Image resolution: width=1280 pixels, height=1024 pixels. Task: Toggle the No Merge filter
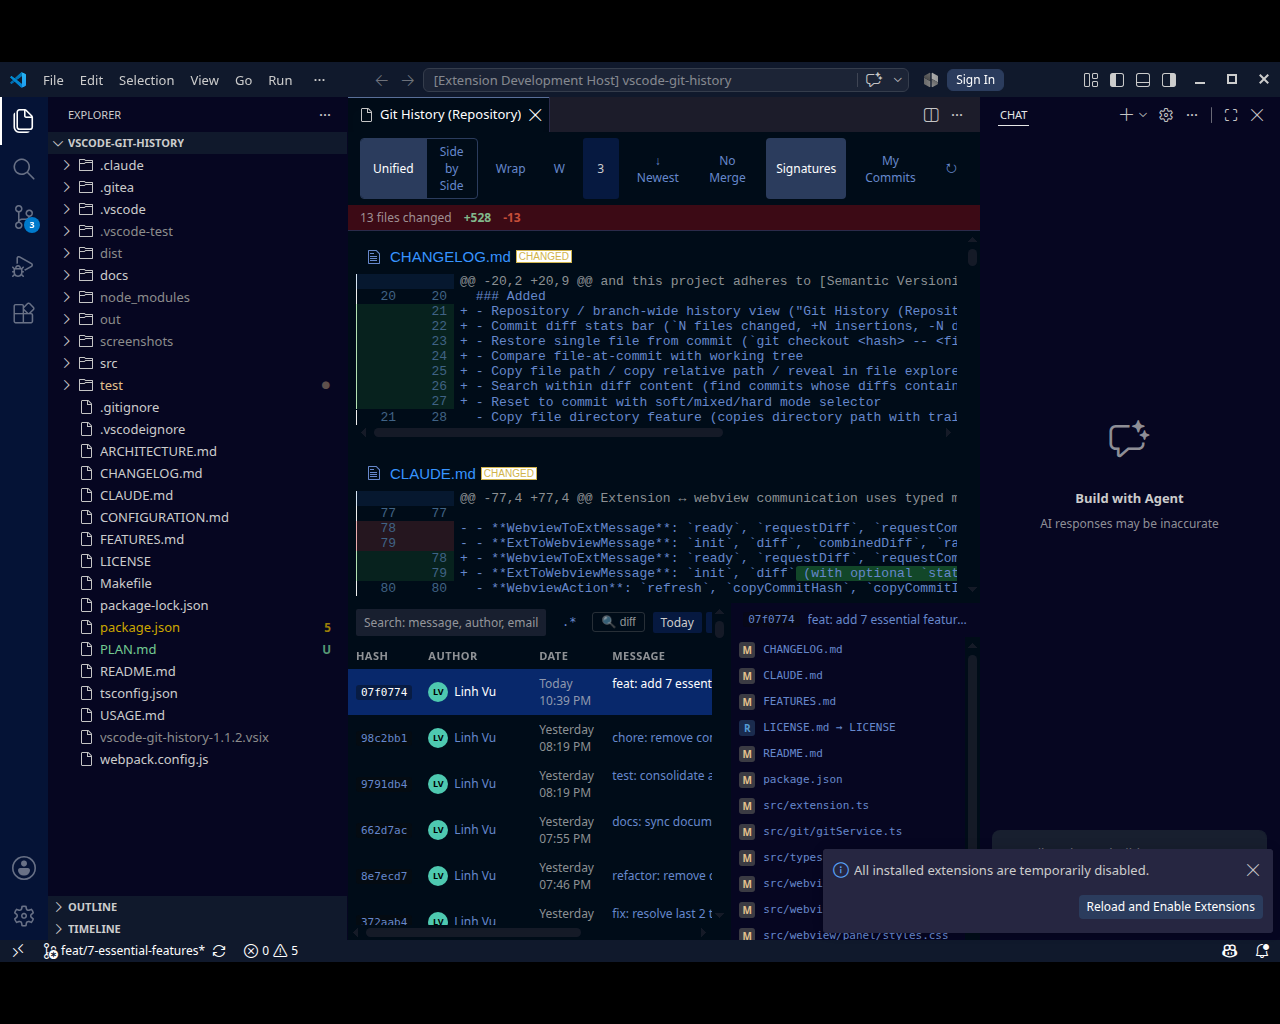[727, 169]
